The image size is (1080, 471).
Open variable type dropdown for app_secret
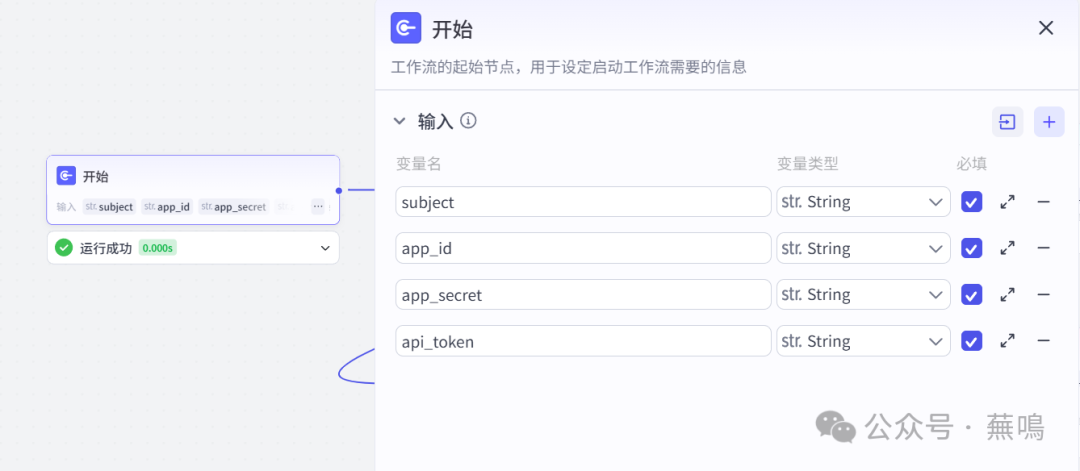863,295
